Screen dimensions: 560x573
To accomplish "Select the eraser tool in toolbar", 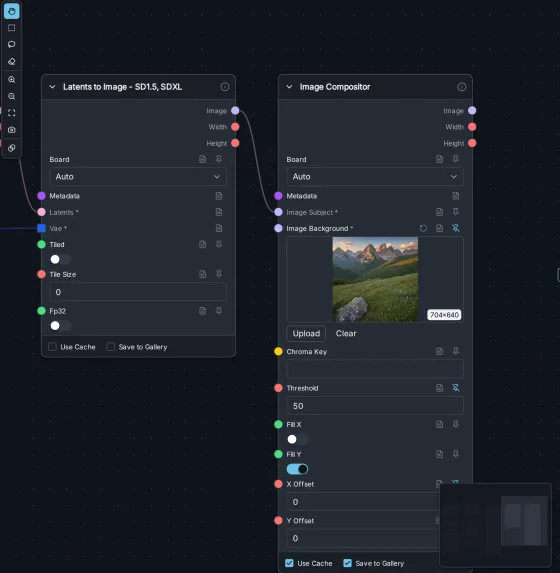I will 12,61.
